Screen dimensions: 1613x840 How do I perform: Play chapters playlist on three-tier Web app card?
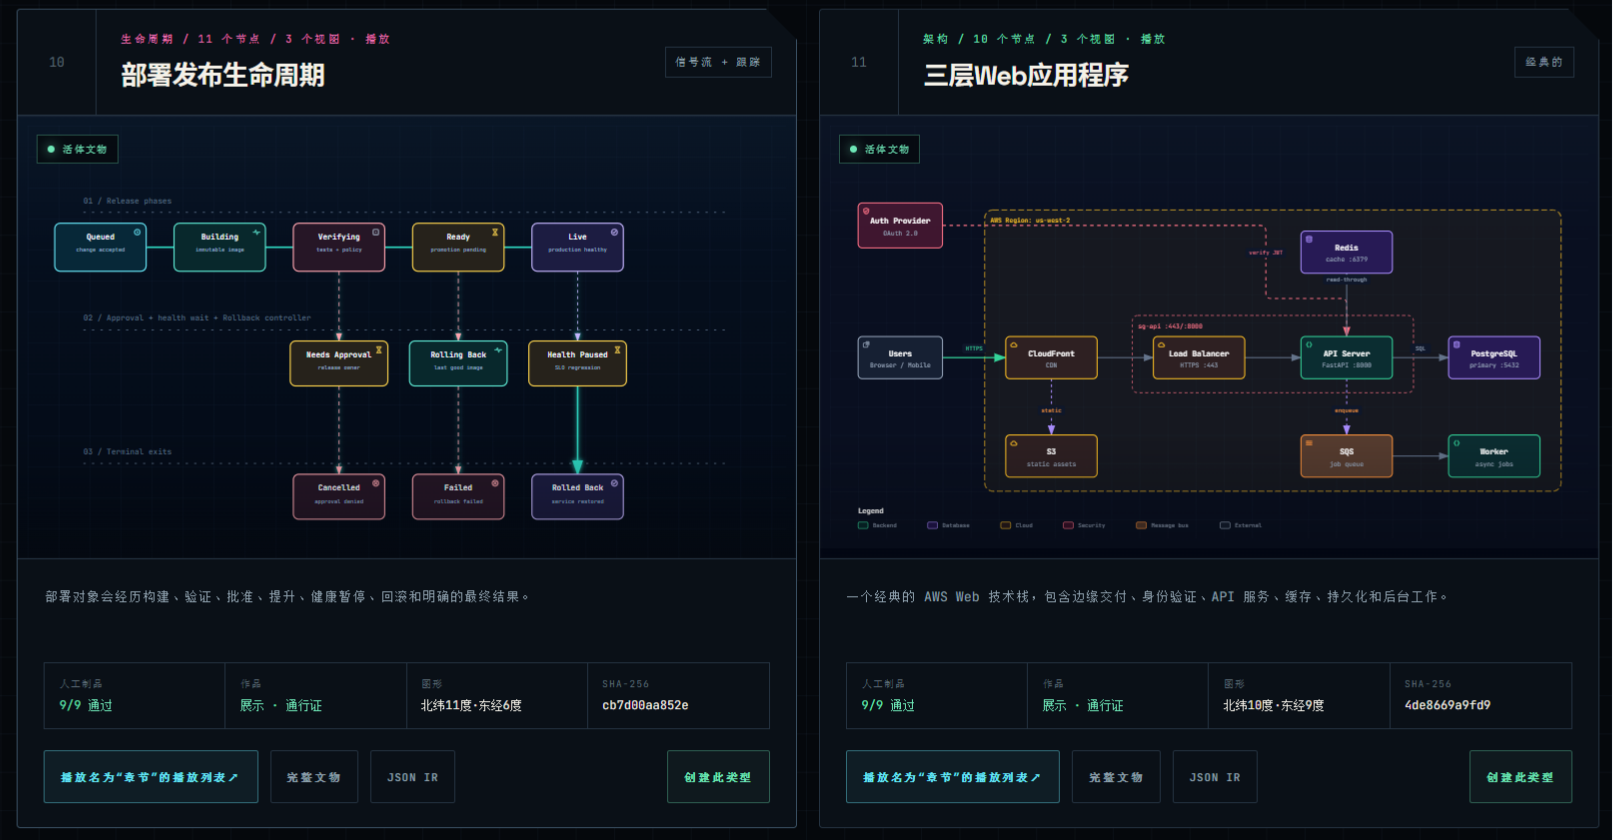click(x=953, y=777)
